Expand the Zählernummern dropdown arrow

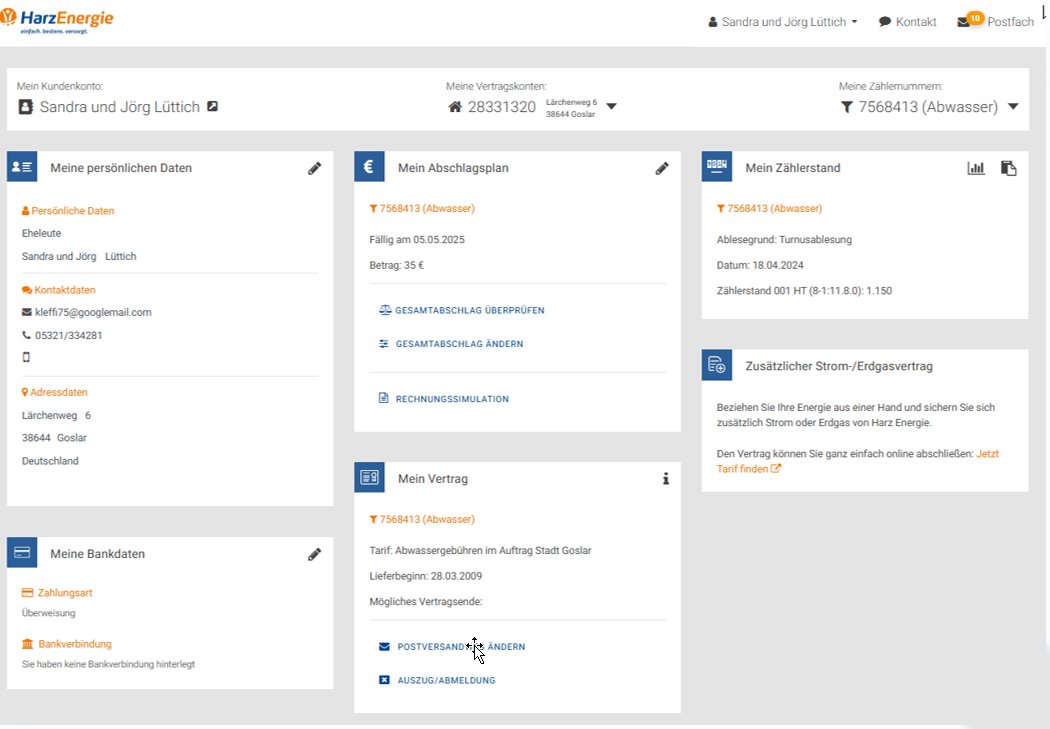coord(1013,106)
